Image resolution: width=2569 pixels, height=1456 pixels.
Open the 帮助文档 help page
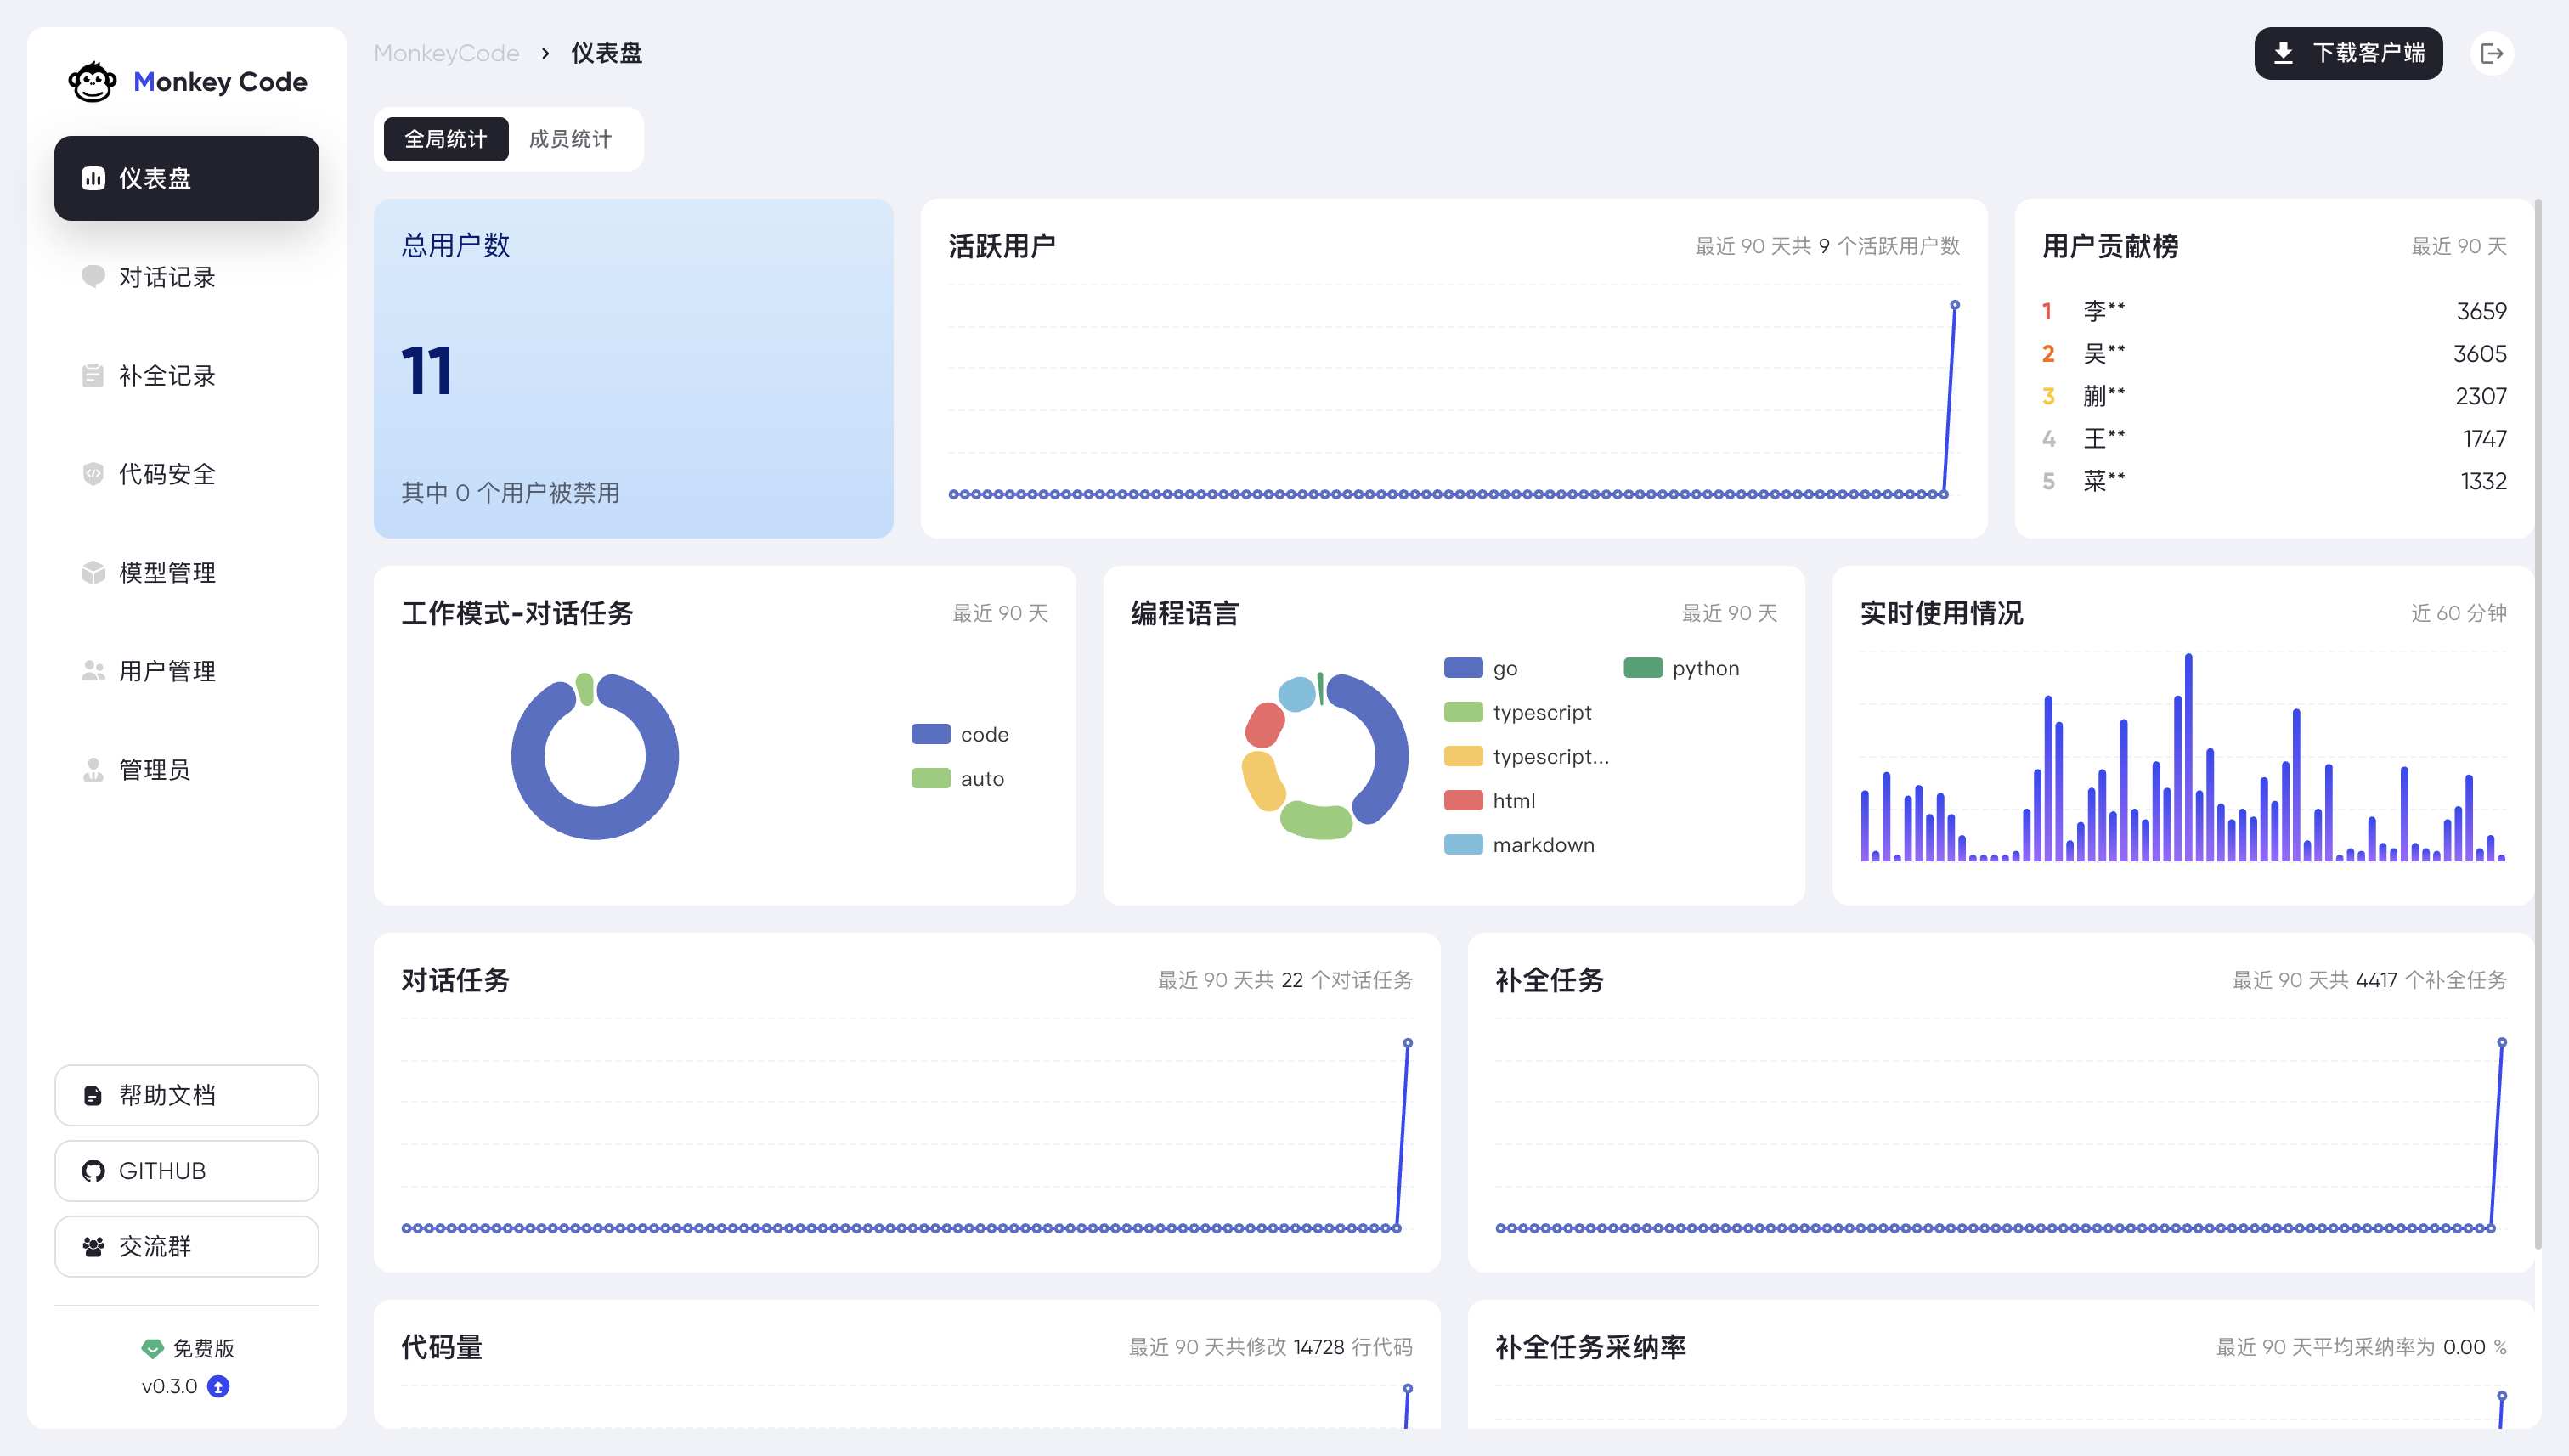coord(186,1095)
